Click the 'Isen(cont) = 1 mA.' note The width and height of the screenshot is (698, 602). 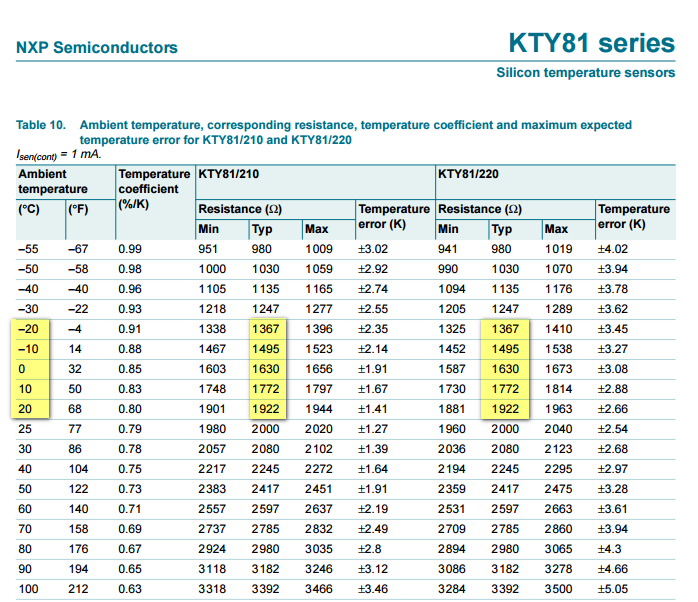(59, 155)
